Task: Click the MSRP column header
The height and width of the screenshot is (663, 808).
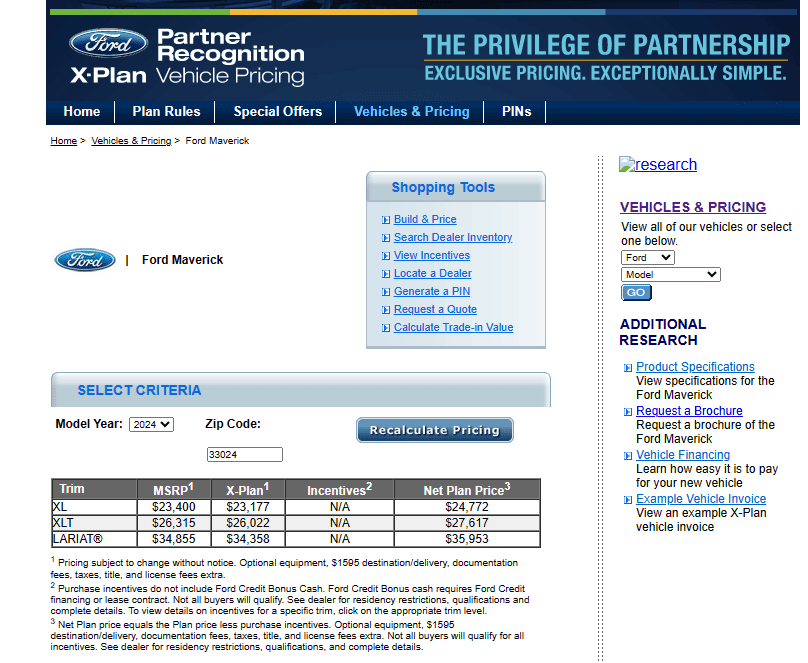Action: [x=174, y=489]
